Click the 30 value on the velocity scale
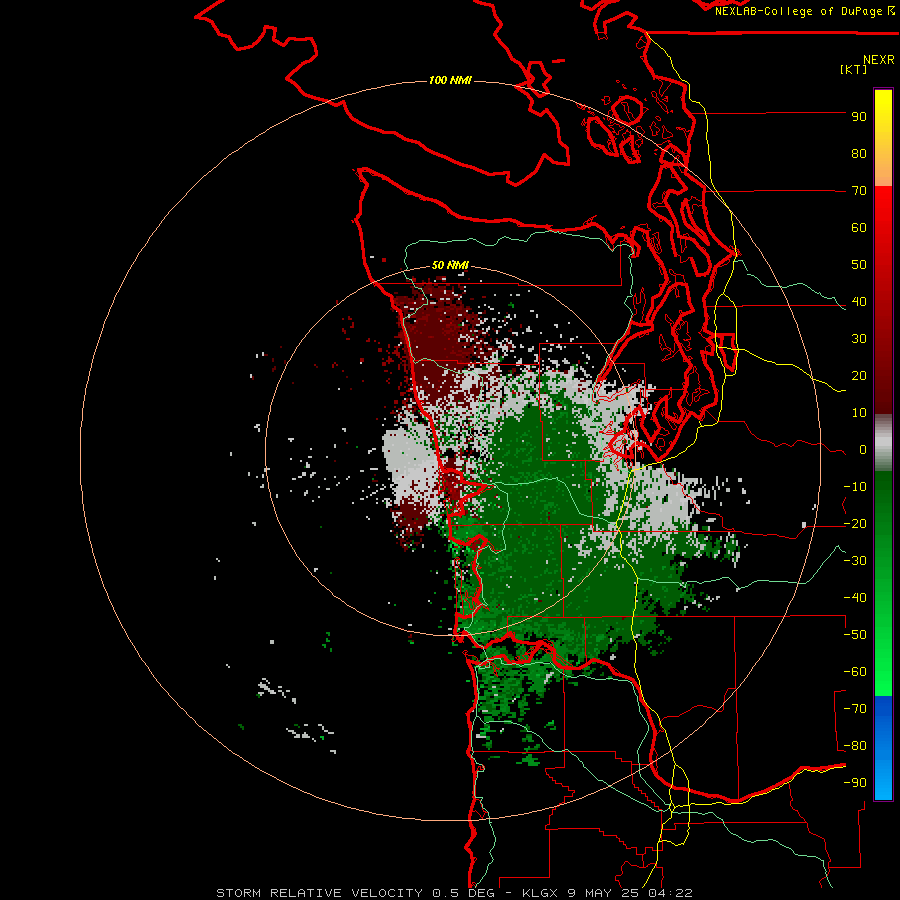The image size is (900, 900). (x=859, y=339)
